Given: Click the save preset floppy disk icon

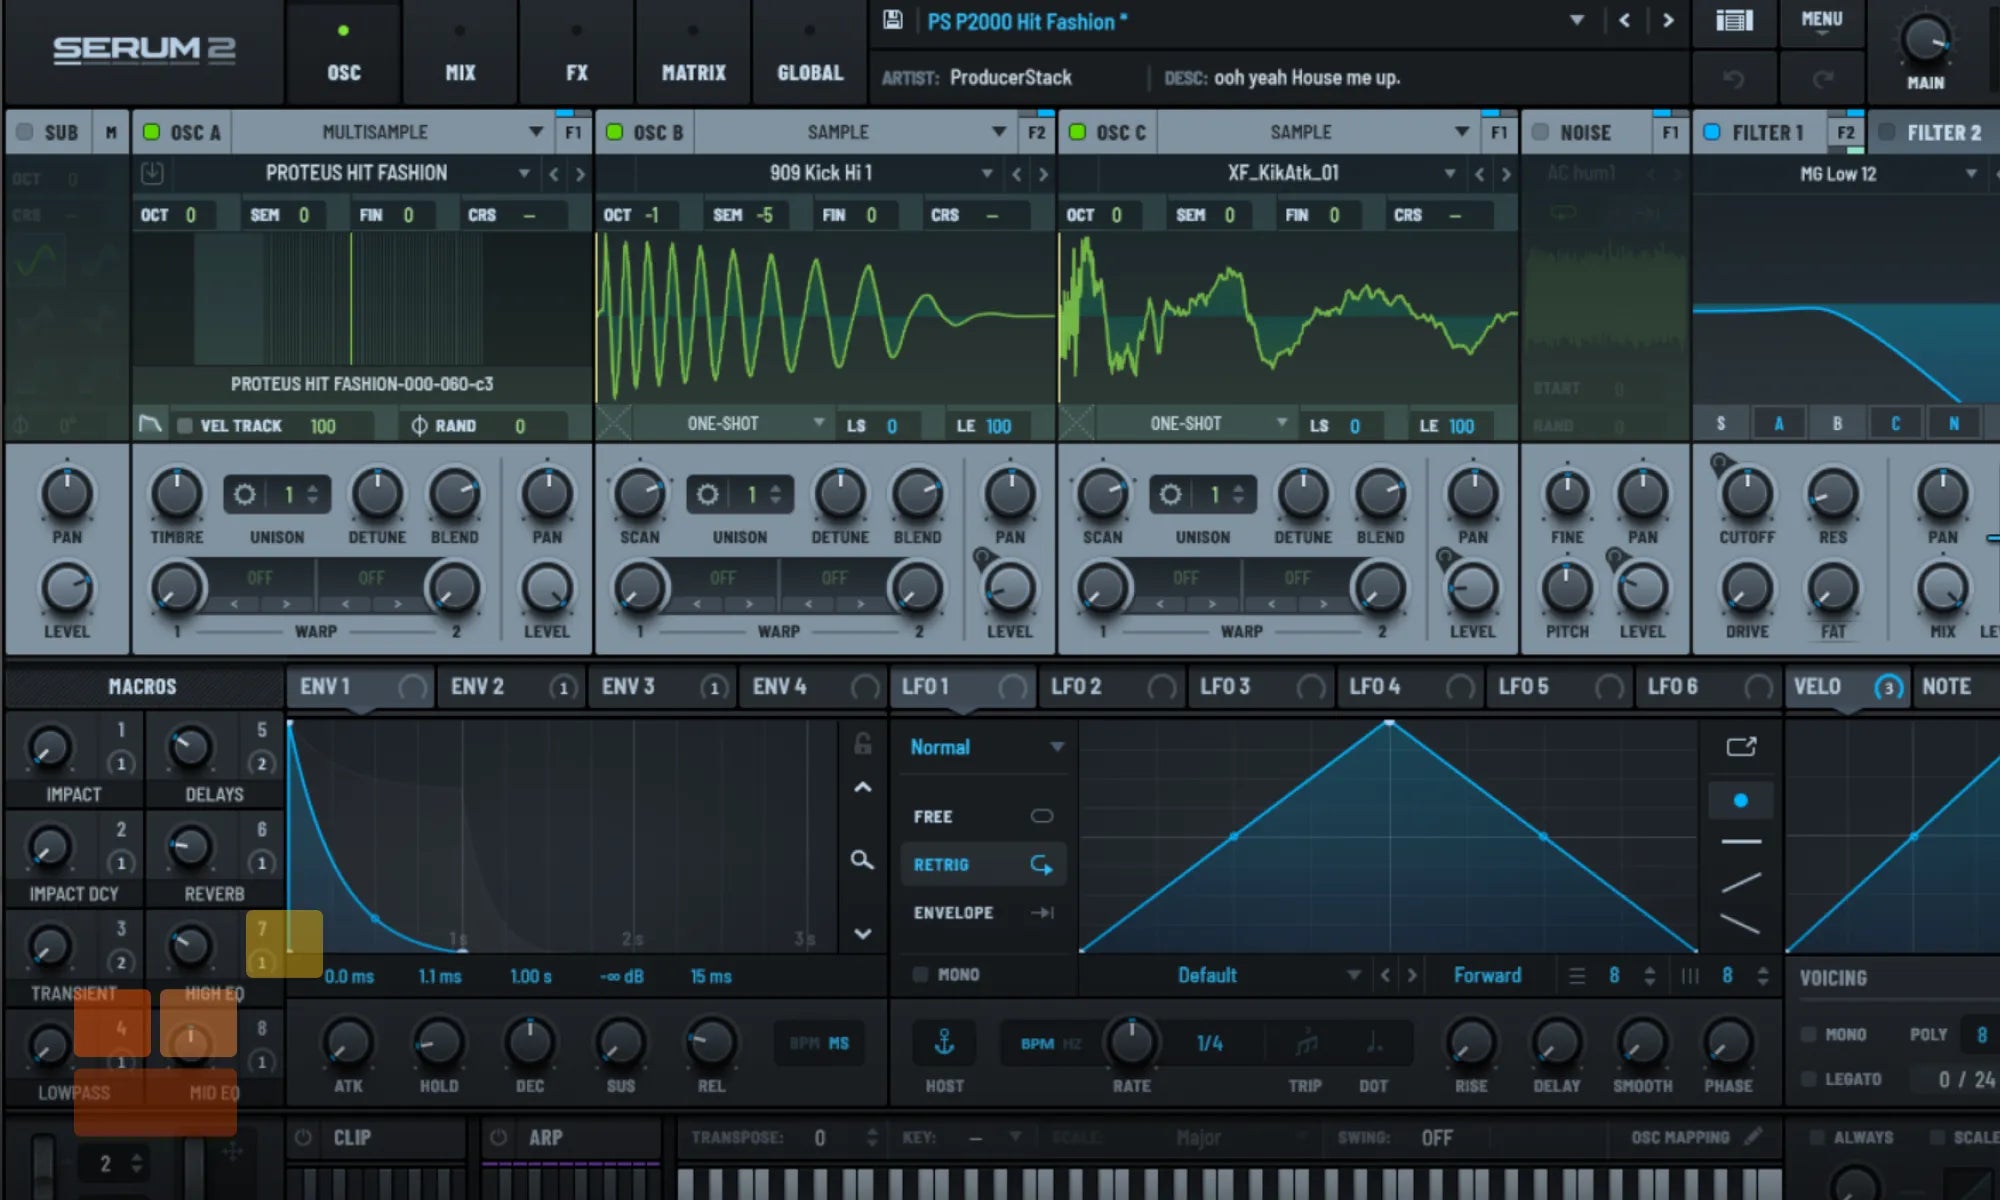Looking at the screenshot, I should (892, 21).
